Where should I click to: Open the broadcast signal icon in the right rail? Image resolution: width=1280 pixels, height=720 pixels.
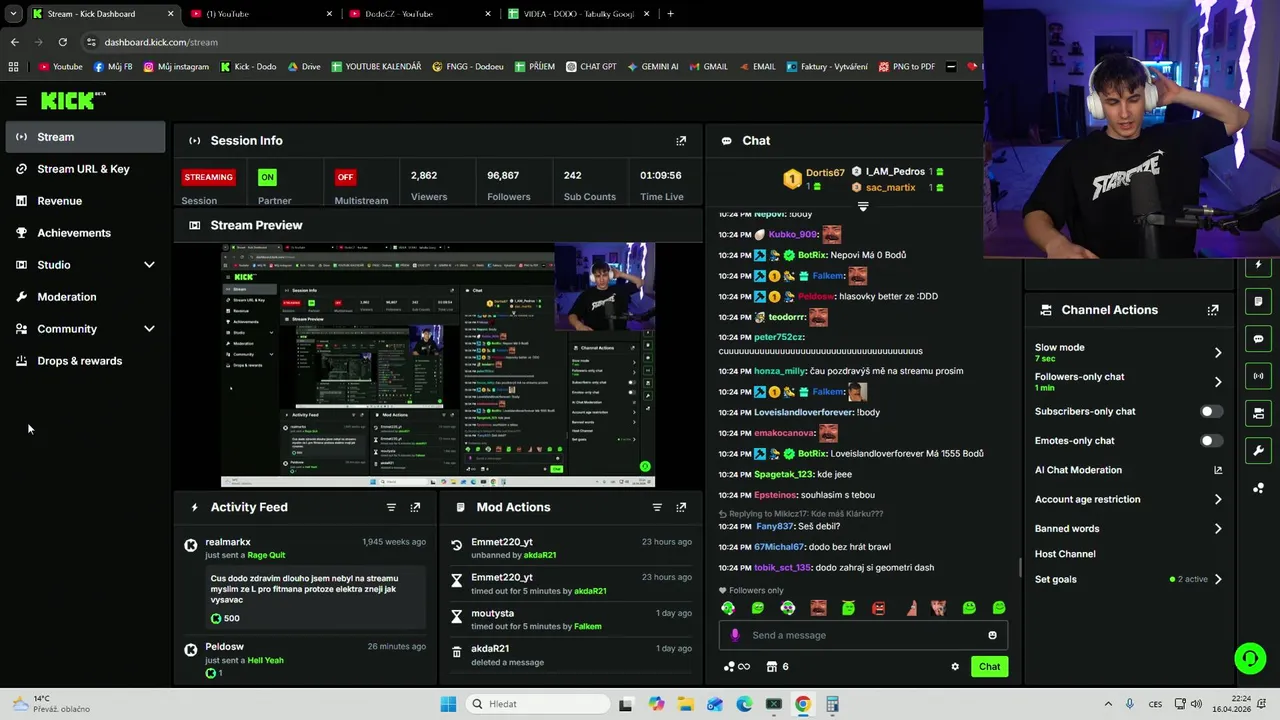coord(1258,376)
